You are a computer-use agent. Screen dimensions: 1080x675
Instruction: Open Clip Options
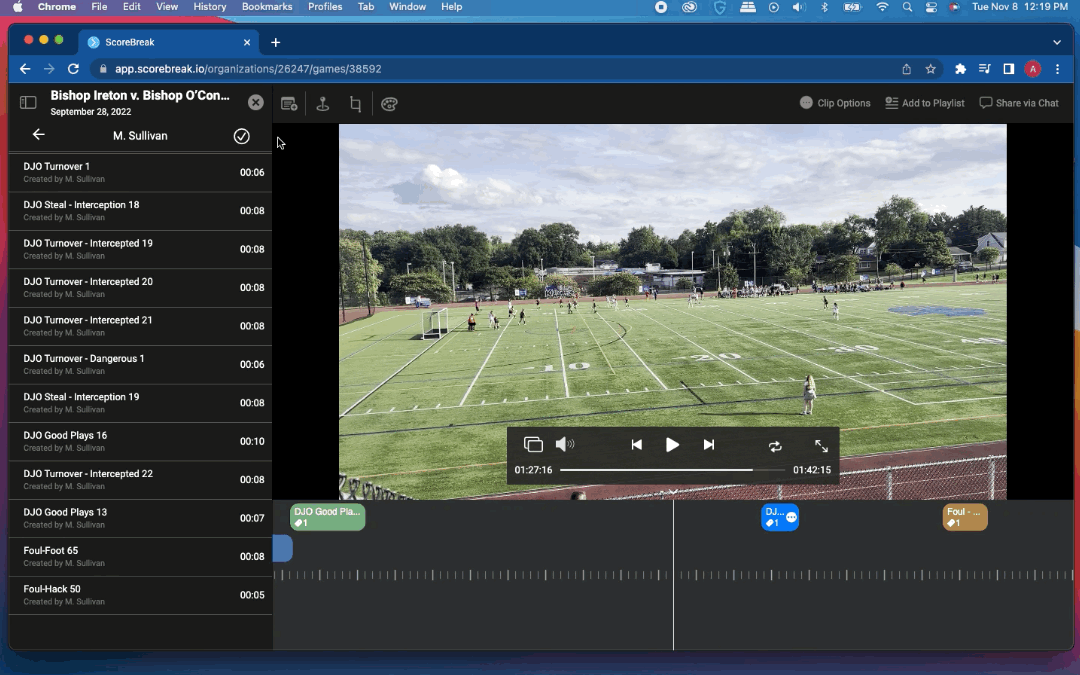[835, 103]
